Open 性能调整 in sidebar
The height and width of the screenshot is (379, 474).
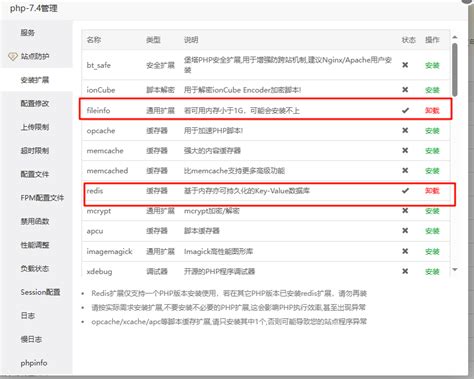tap(35, 245)
